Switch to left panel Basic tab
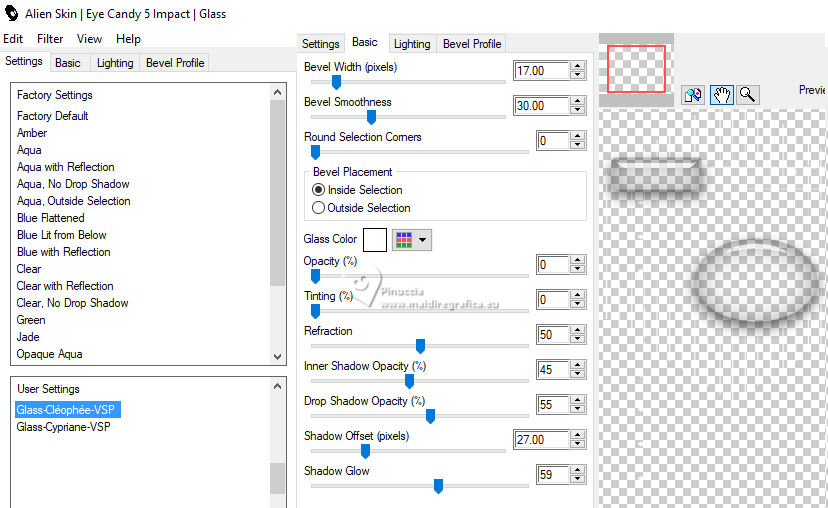The image size is (828, 508). [68, 63]
